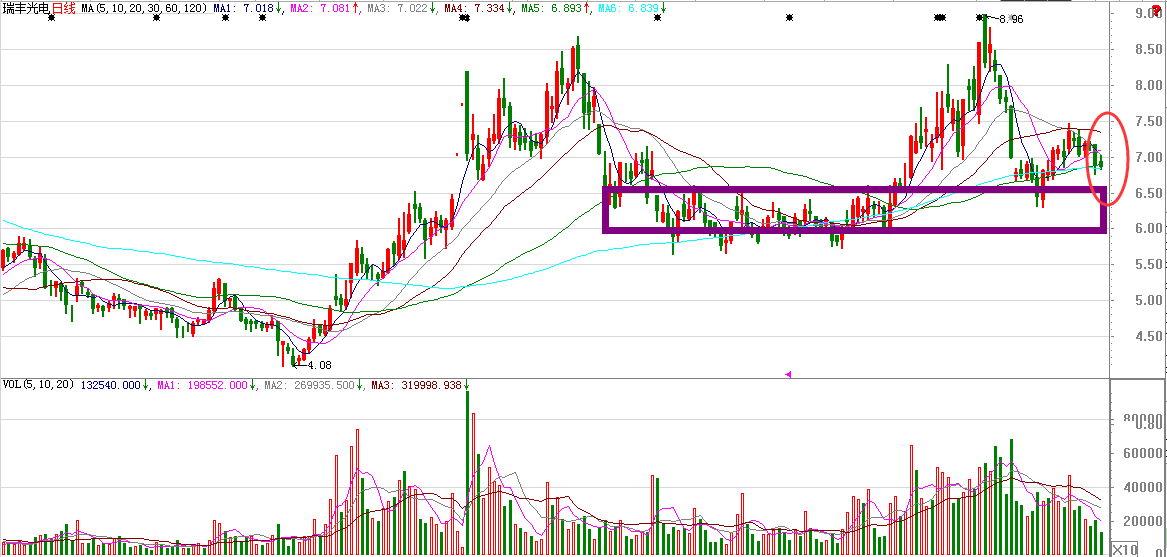This screenshot has width=1167, height=557.
Task: Click the volume MA3 319998.938 legend
Action: coord(417,385)
